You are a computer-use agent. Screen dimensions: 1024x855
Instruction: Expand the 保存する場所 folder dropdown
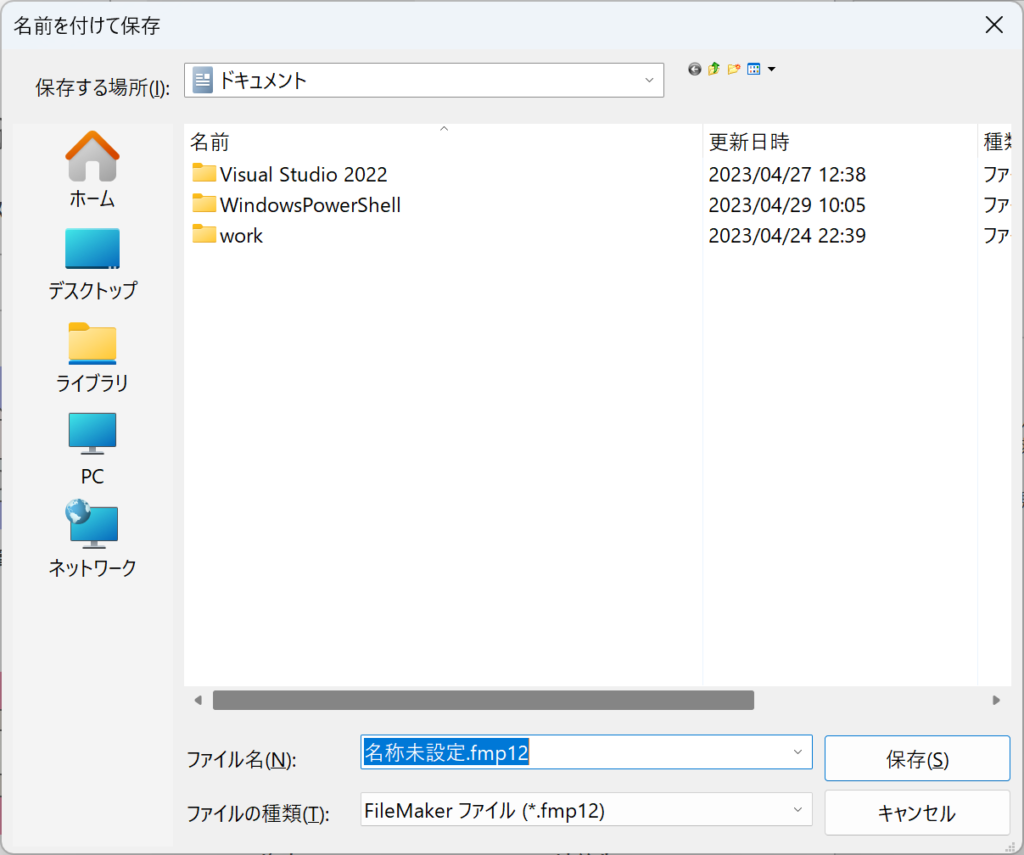(x=649, y=81)
